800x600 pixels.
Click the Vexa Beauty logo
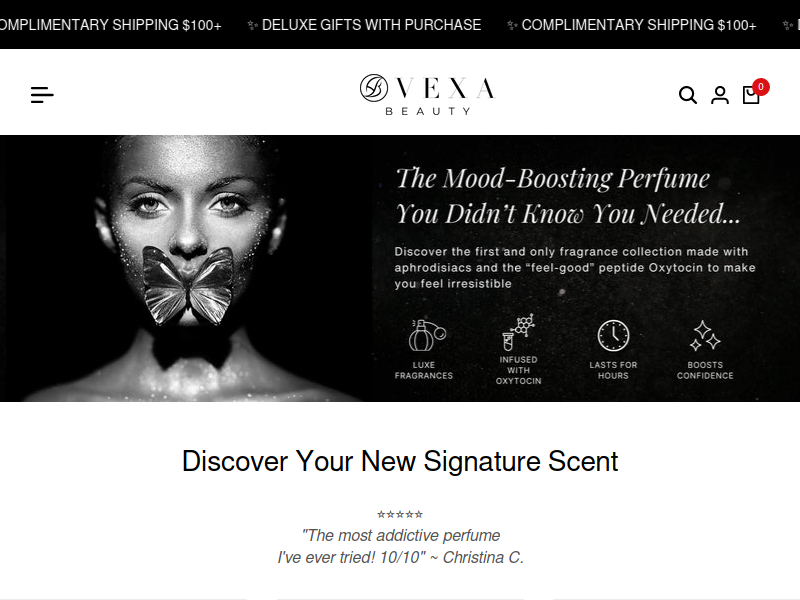click(x=428, y=95)
